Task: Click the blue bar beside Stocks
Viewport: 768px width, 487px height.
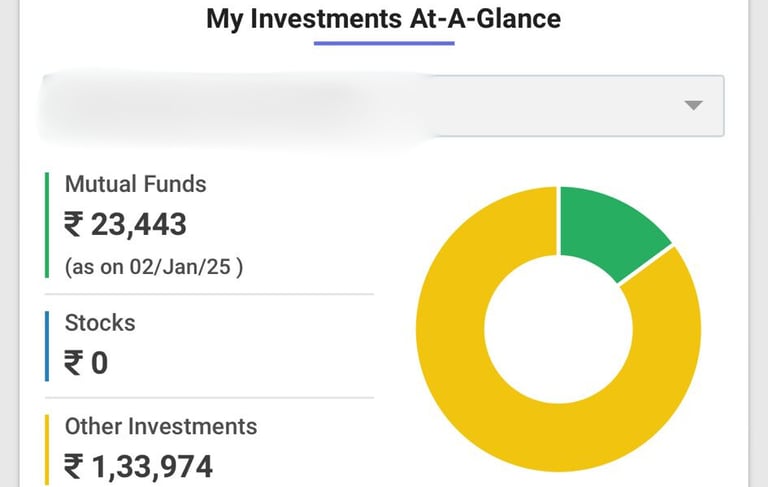Action: click(47, 345)
